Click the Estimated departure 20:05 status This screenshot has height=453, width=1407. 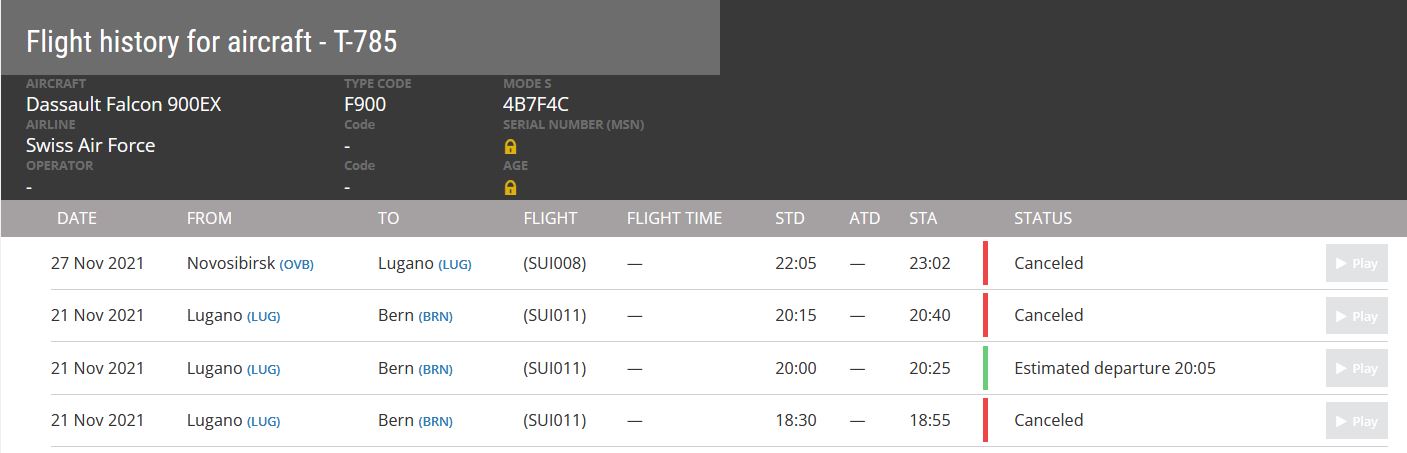(1114, 368)
